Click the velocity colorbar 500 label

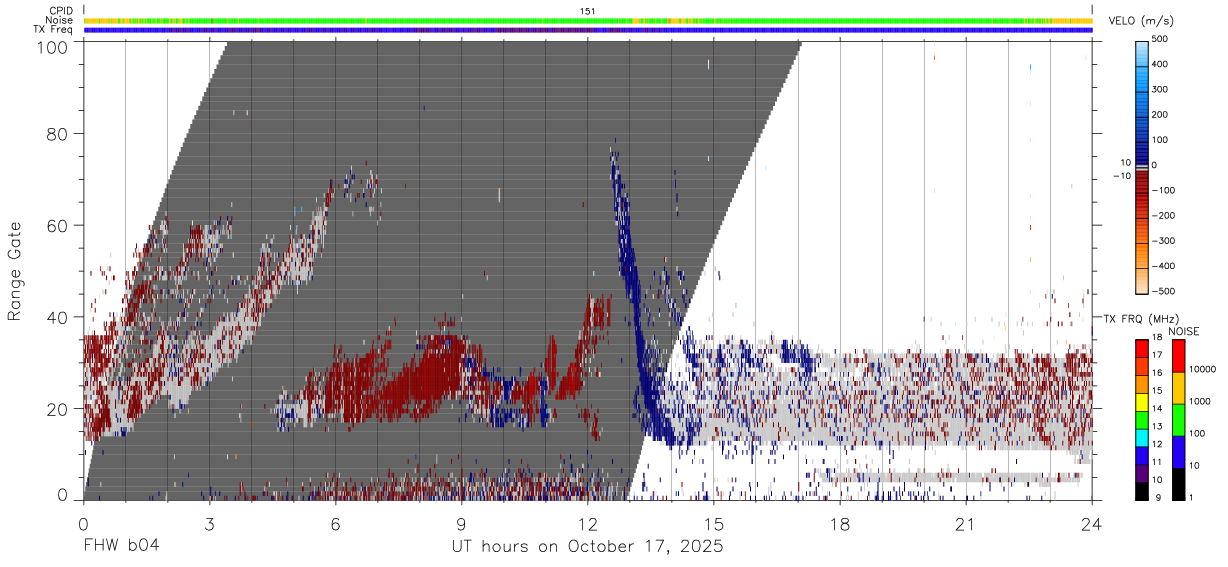click(x=1161, y=39)
